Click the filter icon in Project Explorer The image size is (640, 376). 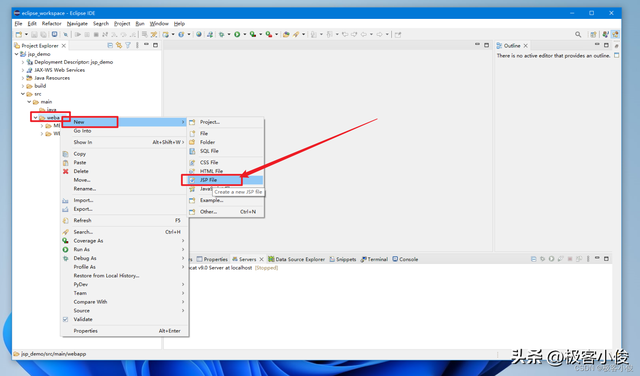coord(128,45)
